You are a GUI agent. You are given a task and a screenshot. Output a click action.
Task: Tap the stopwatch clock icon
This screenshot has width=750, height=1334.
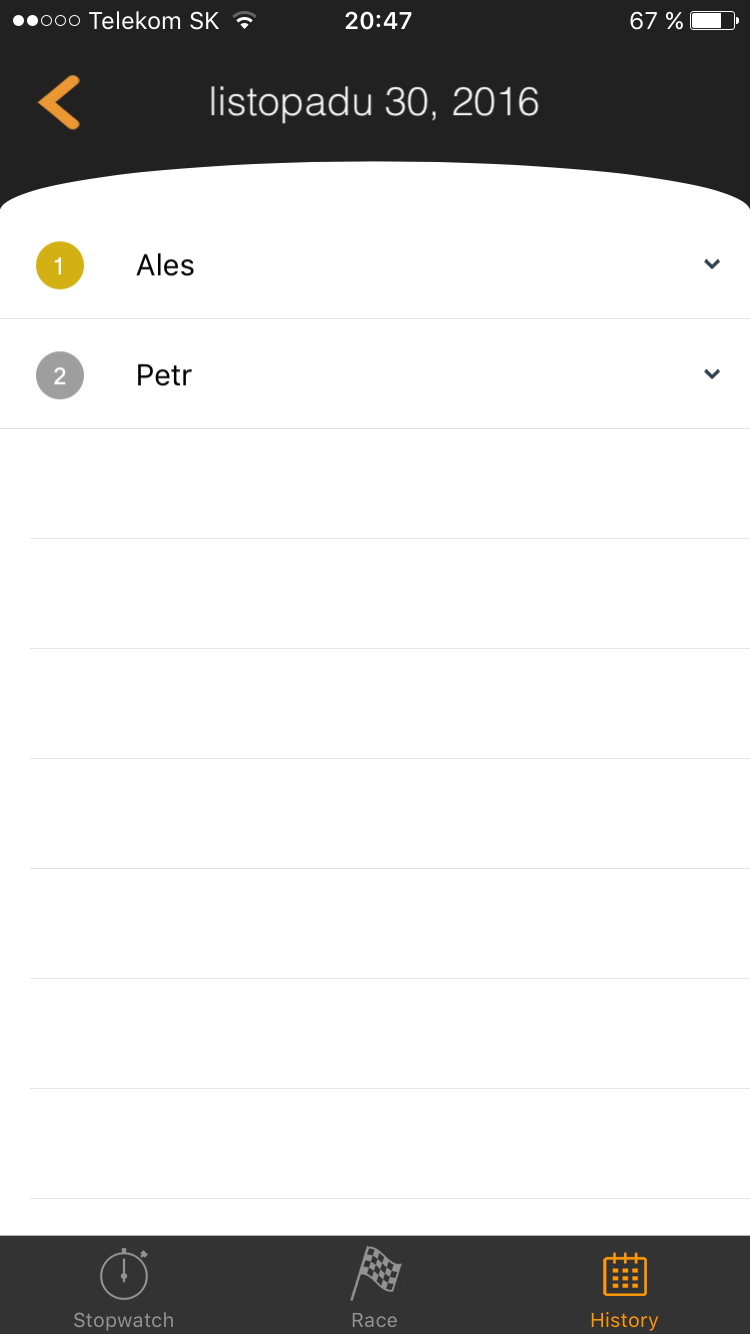(x=124, y=1275)
